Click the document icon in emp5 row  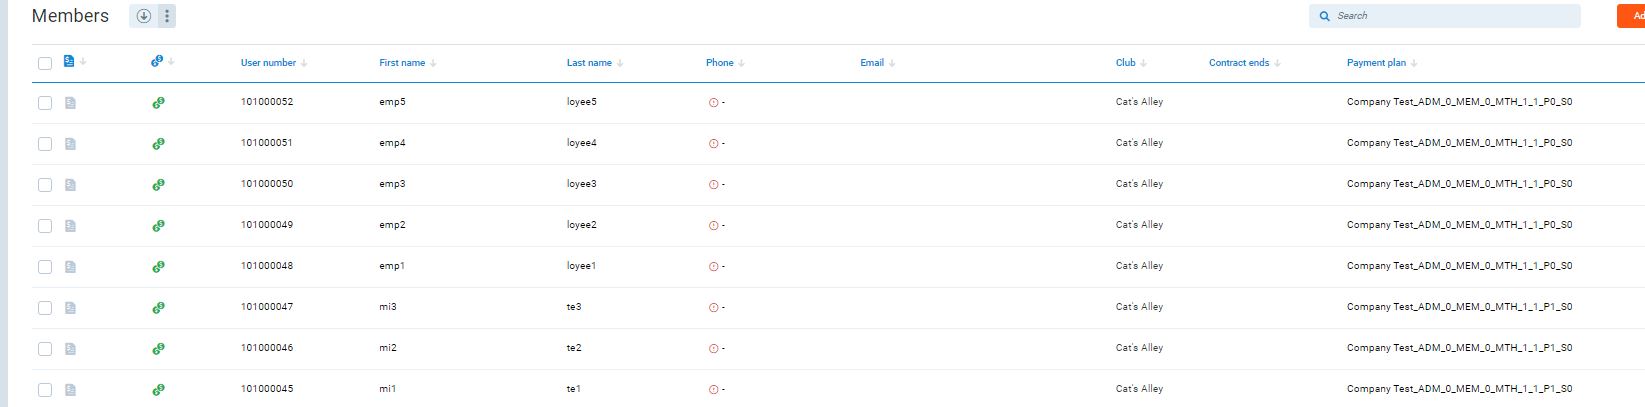click(x=70, y=103)
